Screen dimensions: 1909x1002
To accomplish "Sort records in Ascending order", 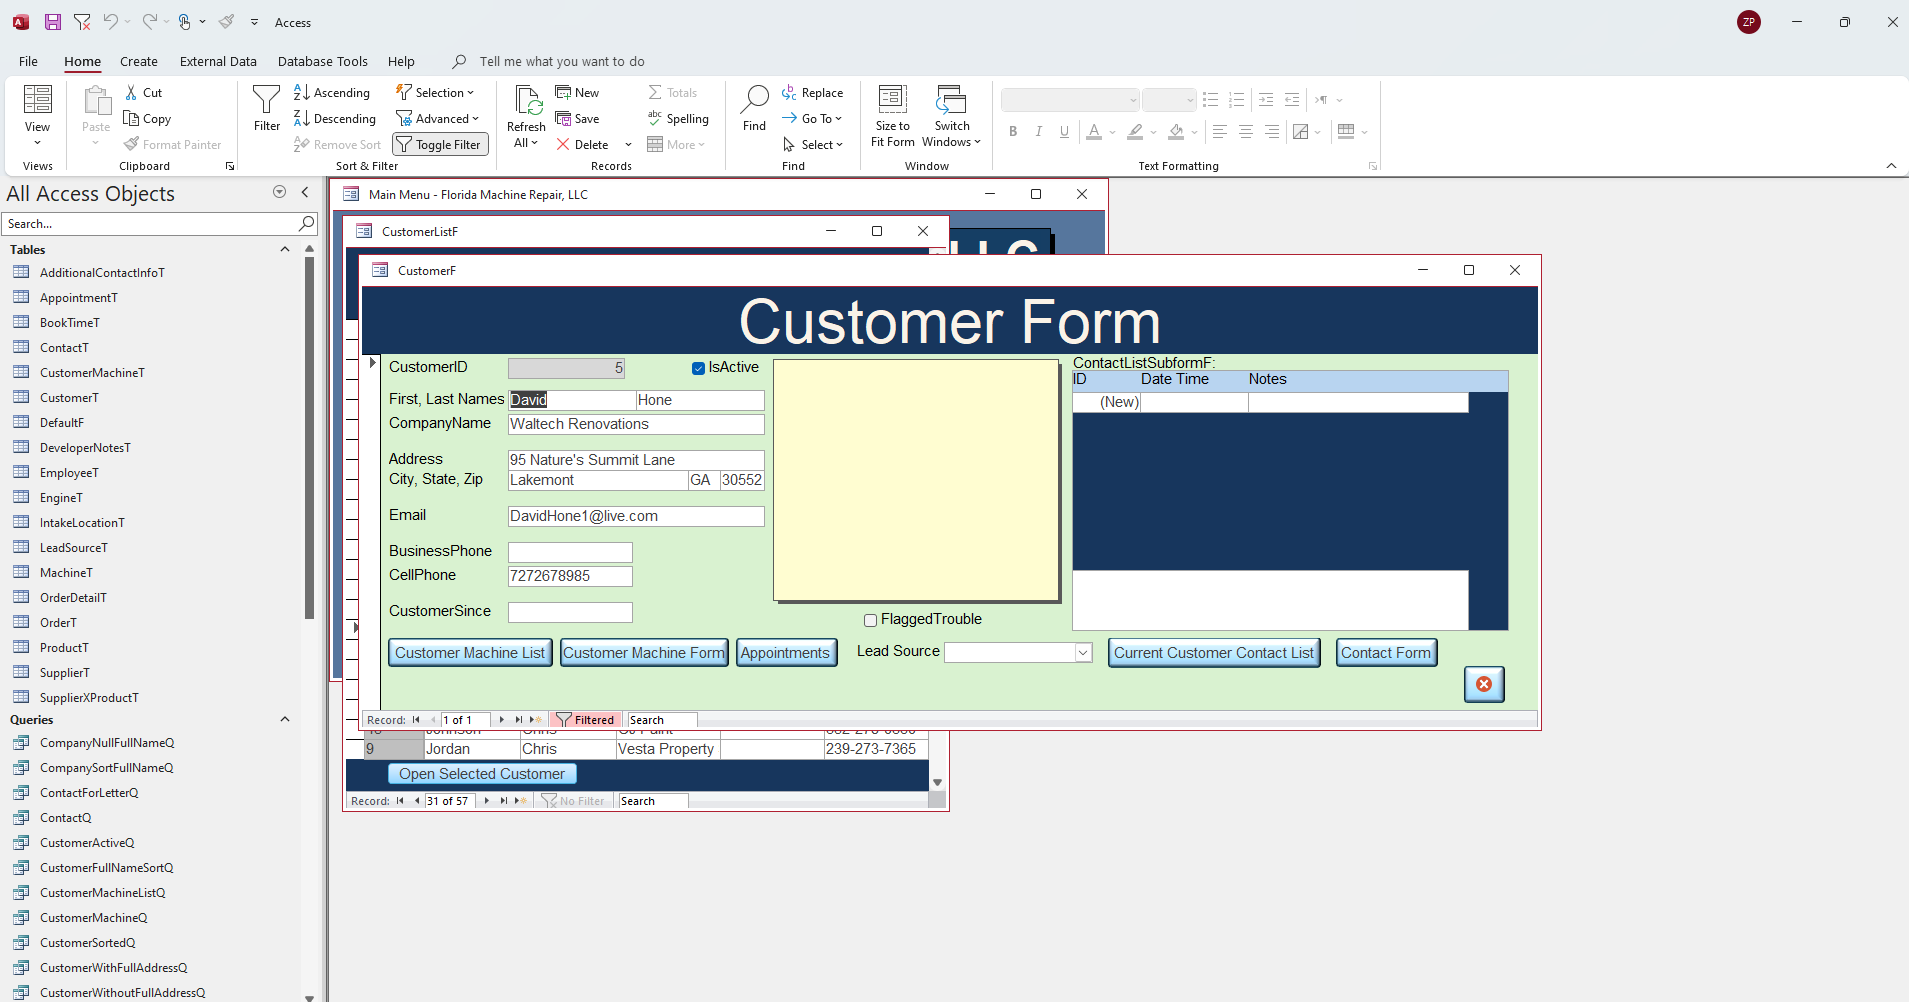I will [332, 93].
